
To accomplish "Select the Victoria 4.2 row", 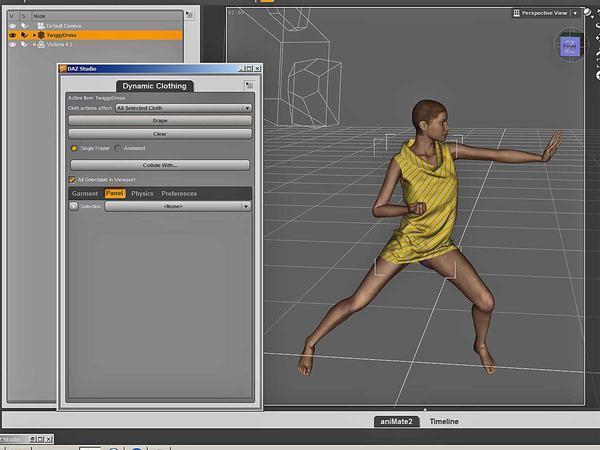I will (95, 44).
